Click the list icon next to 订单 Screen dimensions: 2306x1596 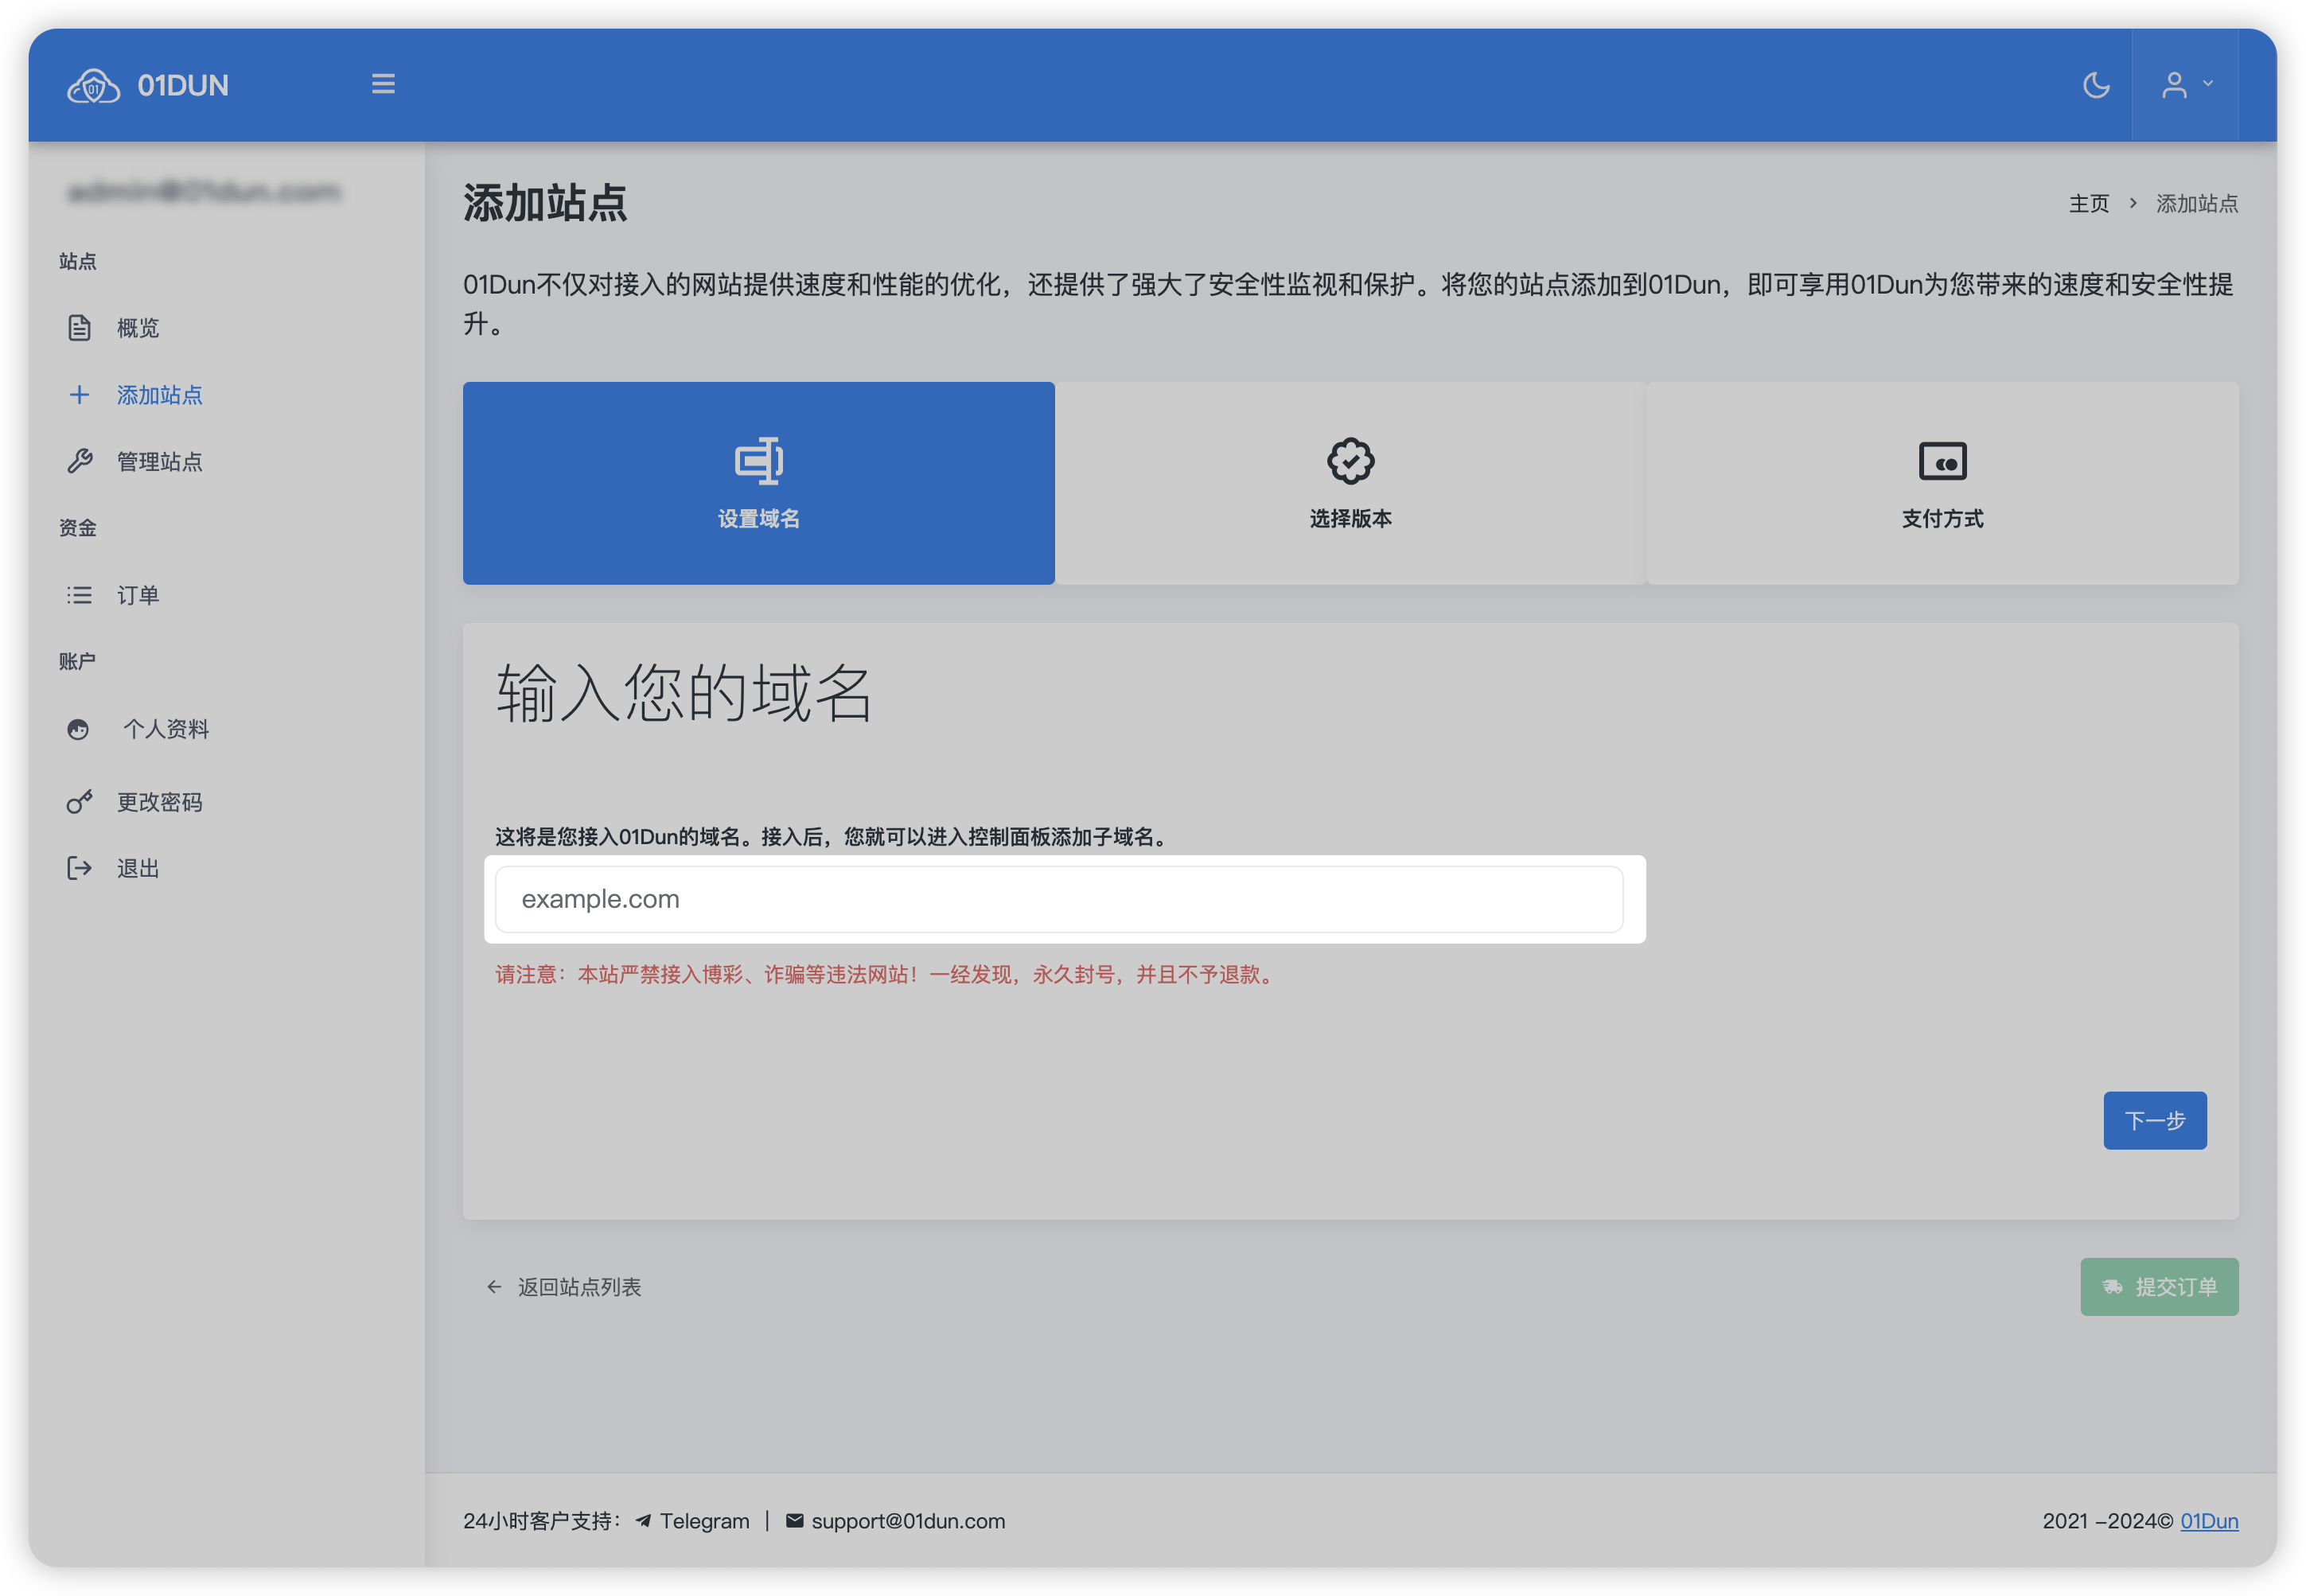coord(79,595)
